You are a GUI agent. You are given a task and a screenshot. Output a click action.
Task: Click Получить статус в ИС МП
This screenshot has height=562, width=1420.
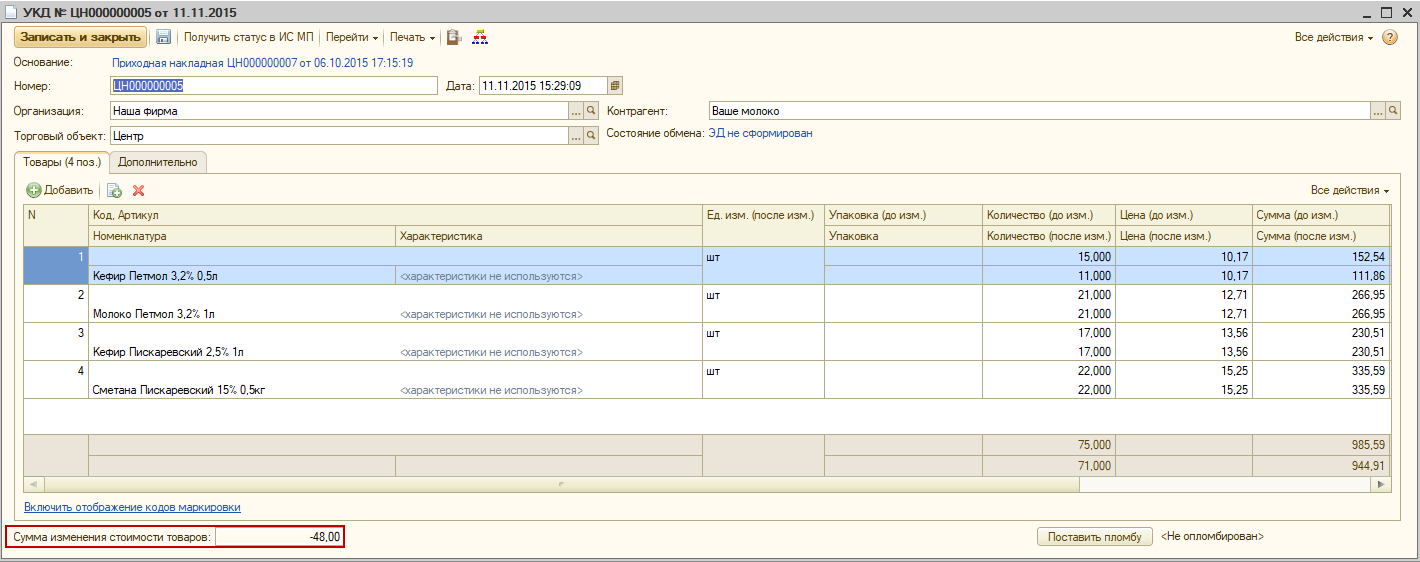tap(248, 37)
